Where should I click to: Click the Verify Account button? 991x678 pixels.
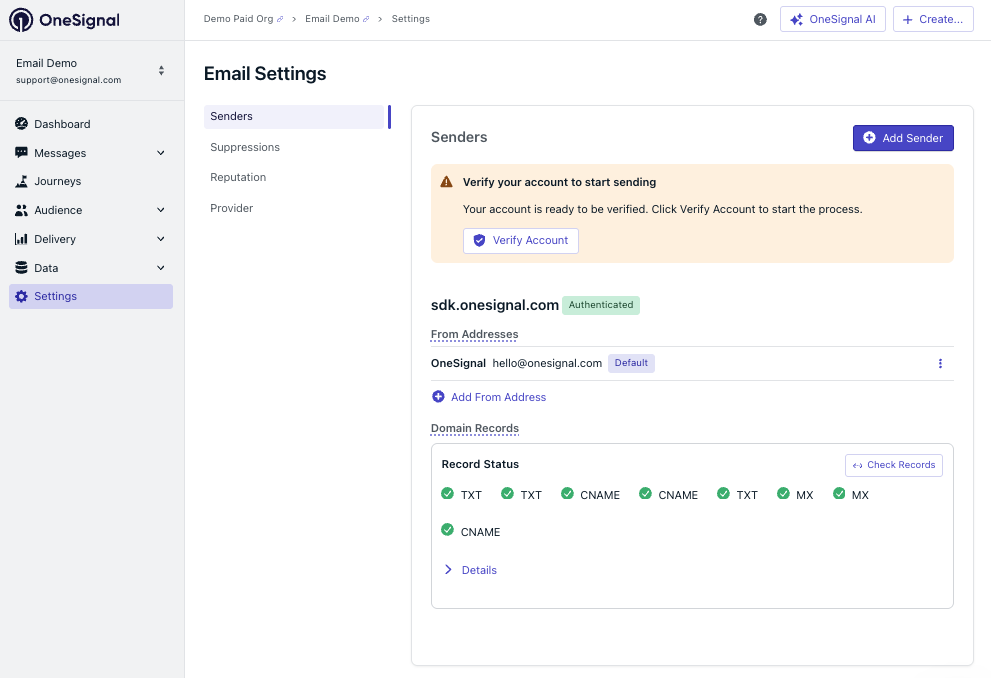521,241
